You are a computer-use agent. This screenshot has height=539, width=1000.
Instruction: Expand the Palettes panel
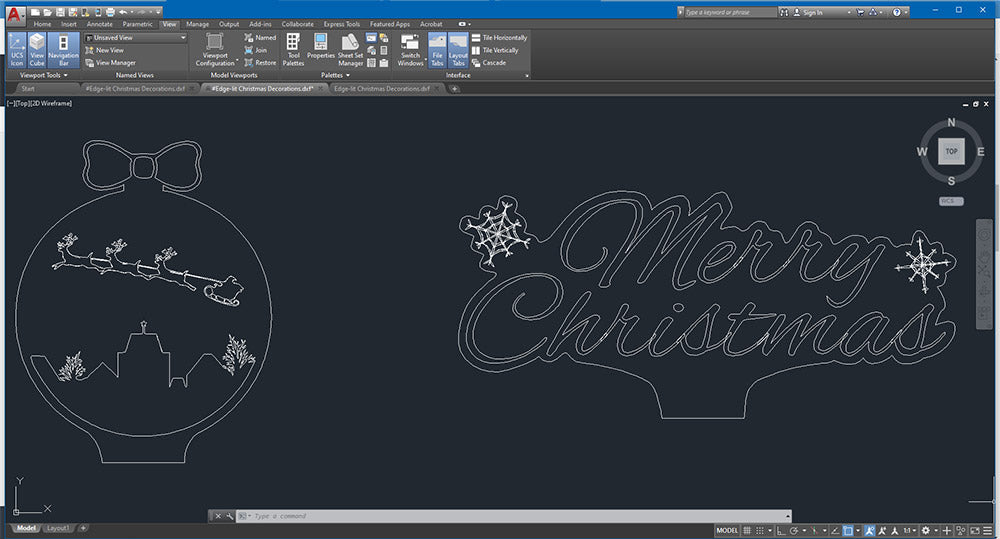point(335,75)
